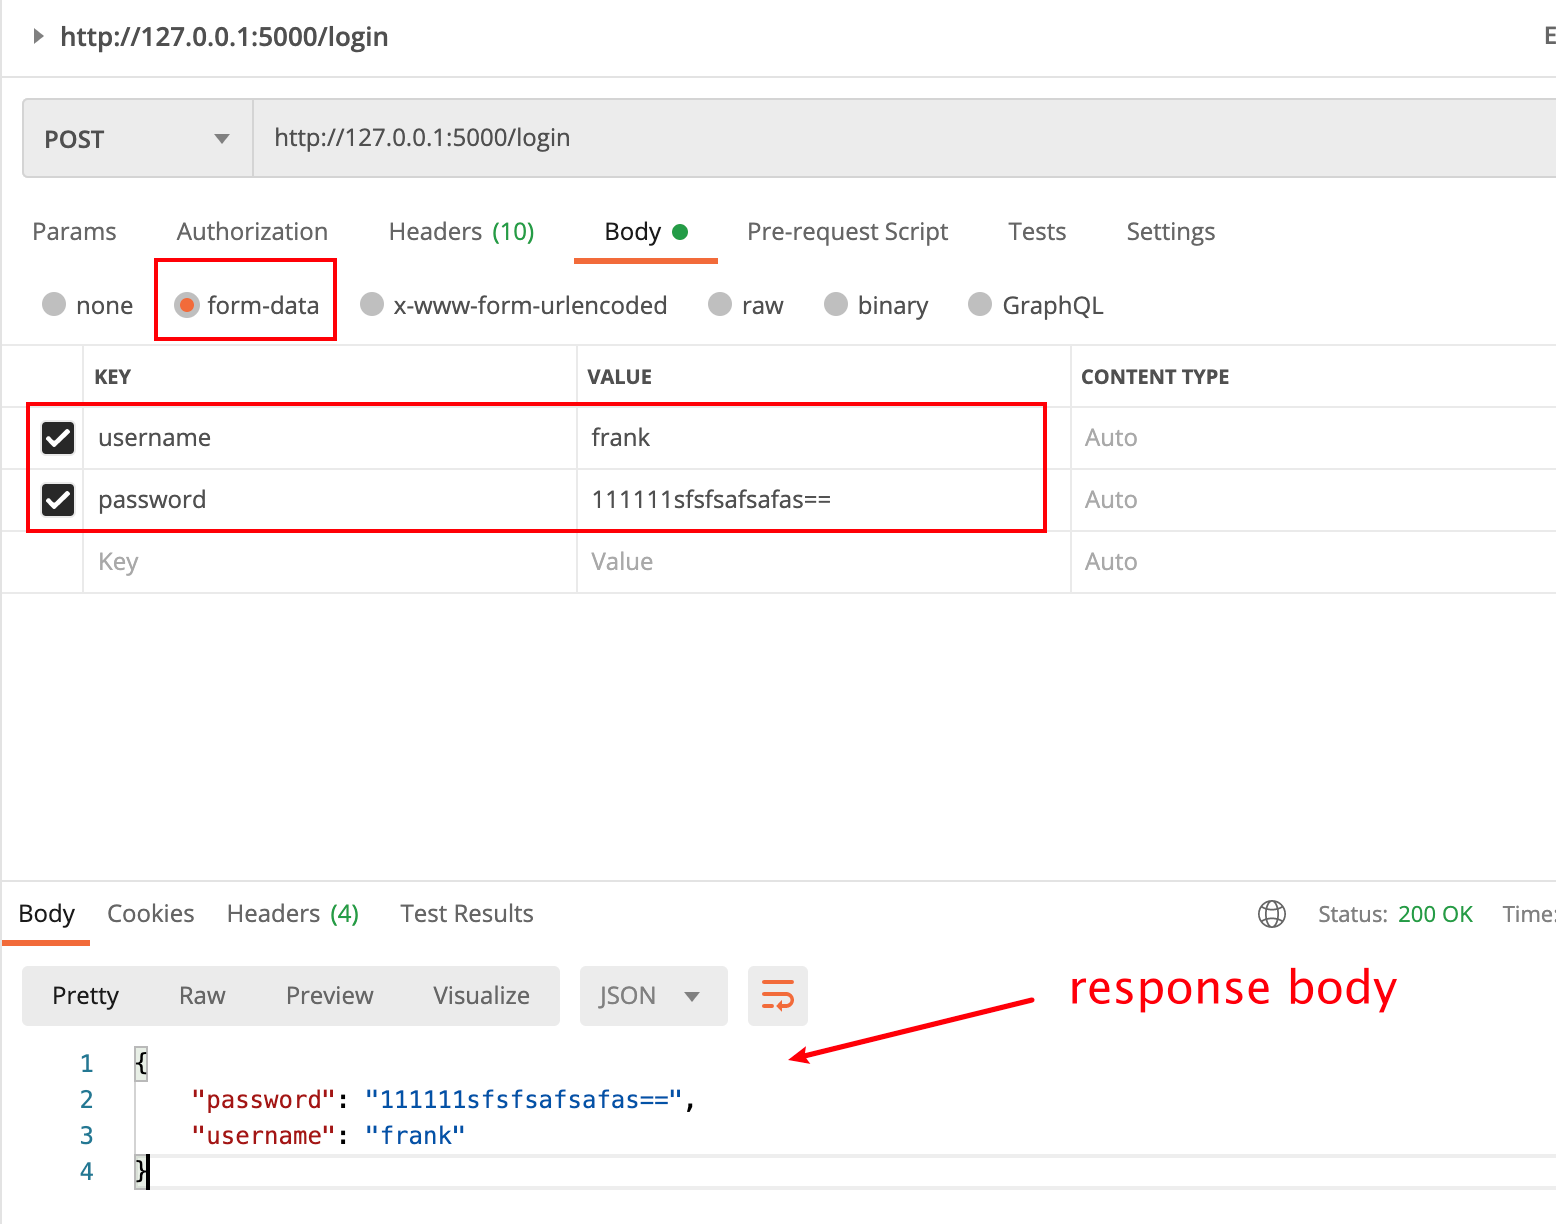Image resolution: width=1556 pixels, height=1224 pixels.
Task: Click the "frank" value in response JSON
Action: tap(415, 1136)
